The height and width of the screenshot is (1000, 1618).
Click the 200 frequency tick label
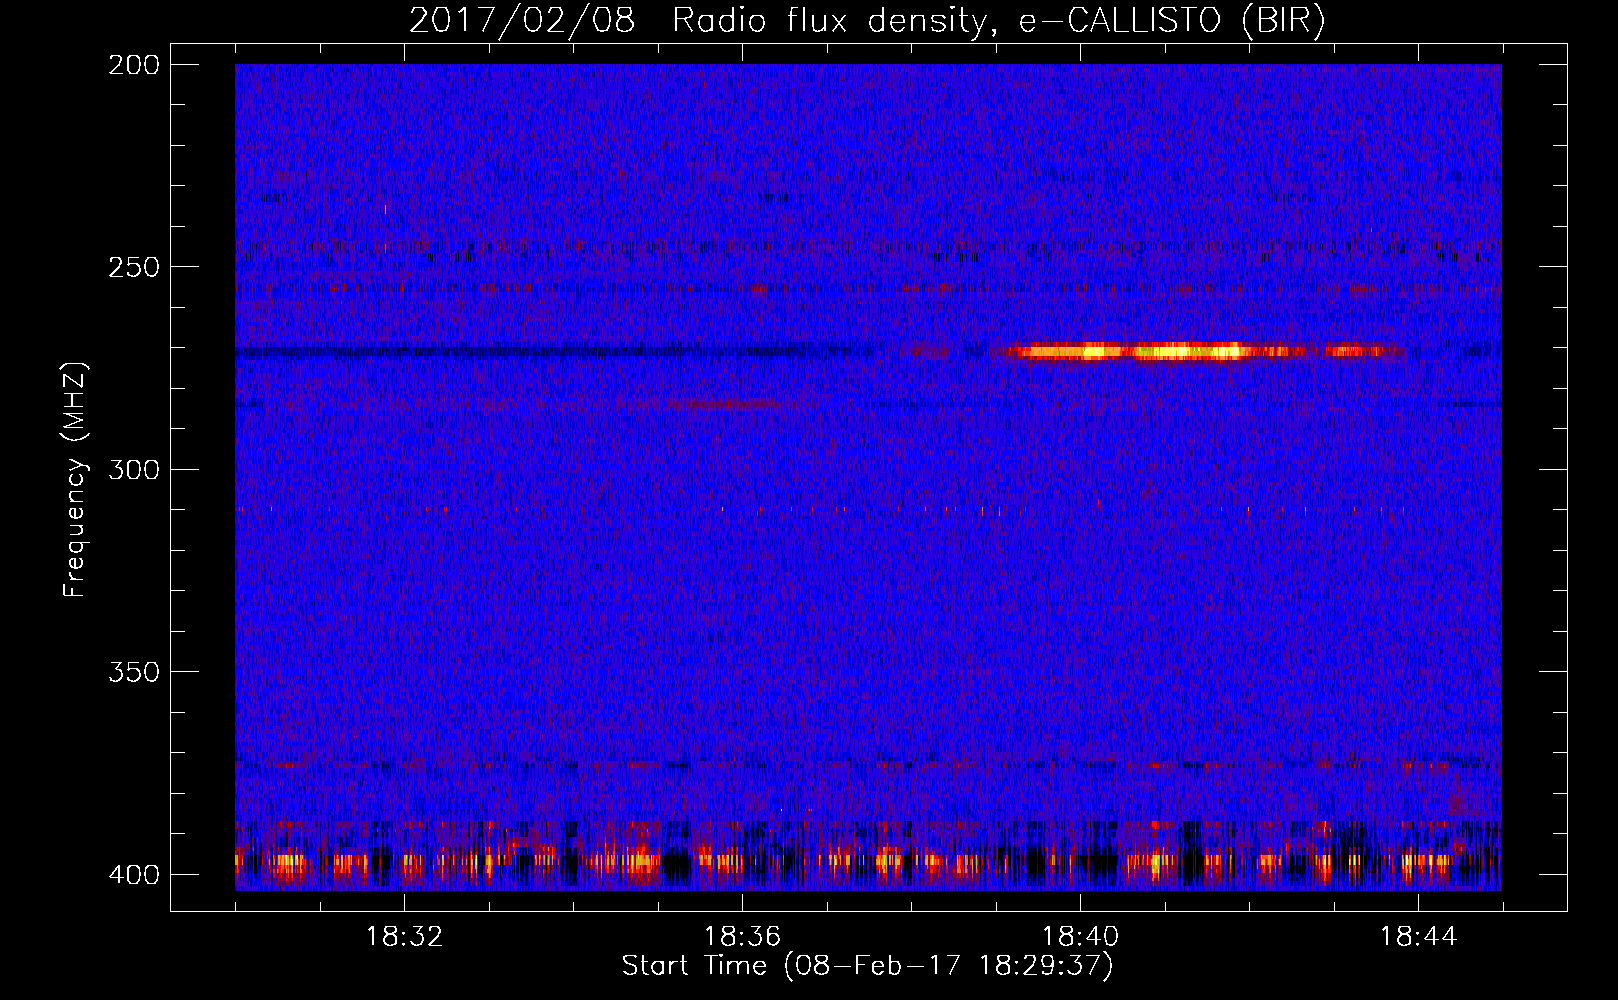(x=133, y=65)
